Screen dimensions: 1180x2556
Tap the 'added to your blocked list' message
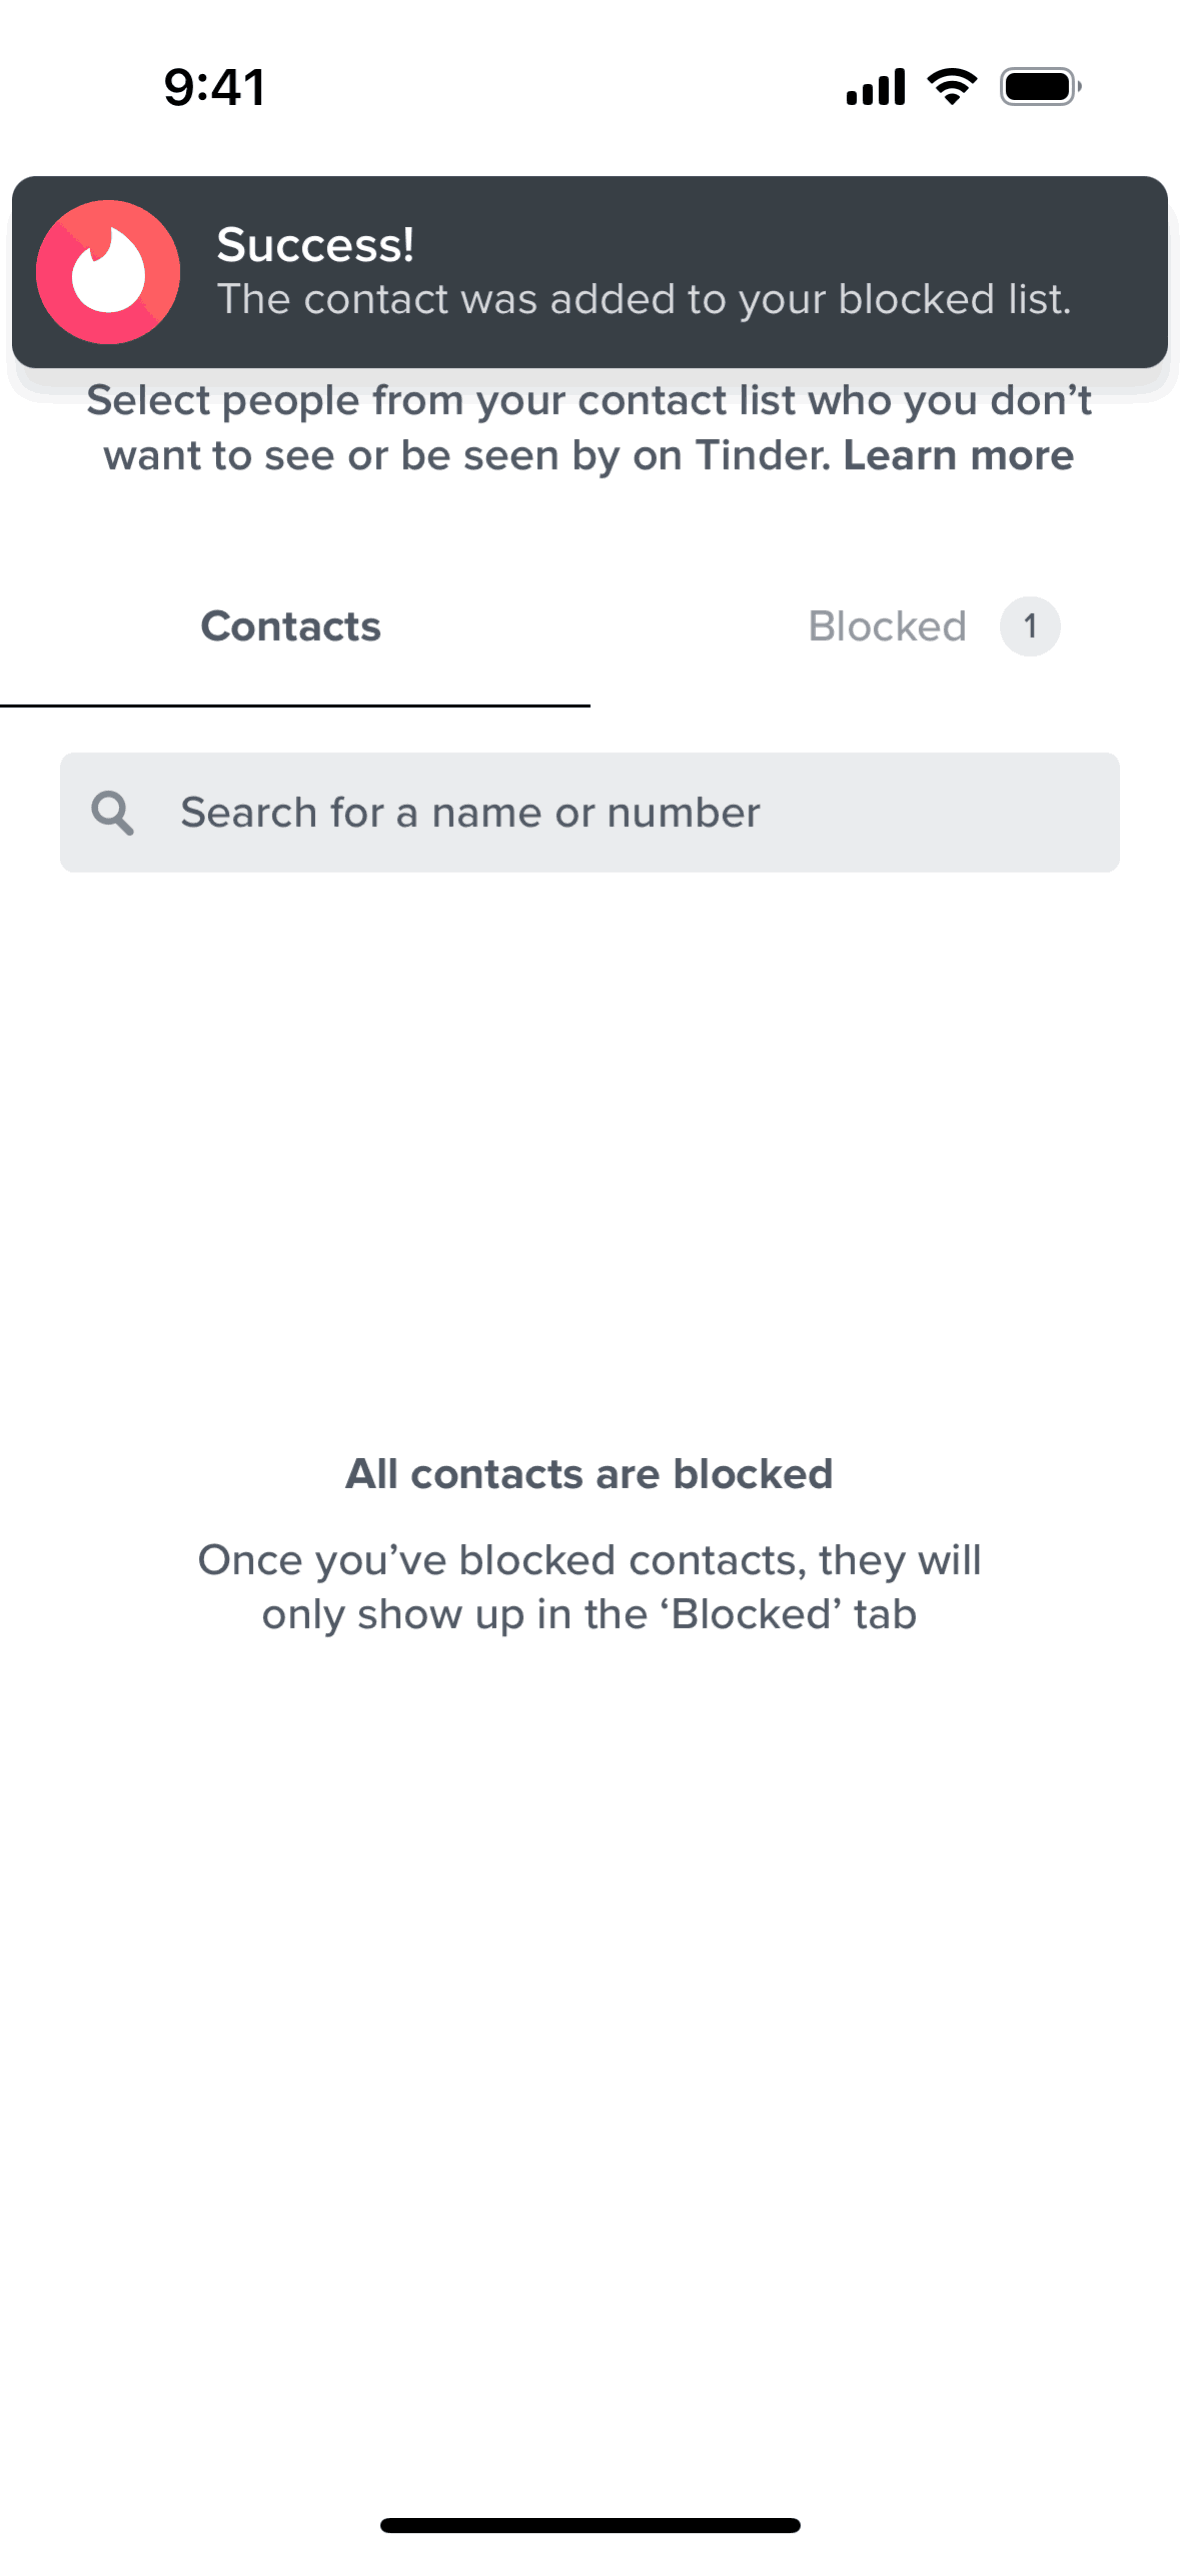point(644,300)
